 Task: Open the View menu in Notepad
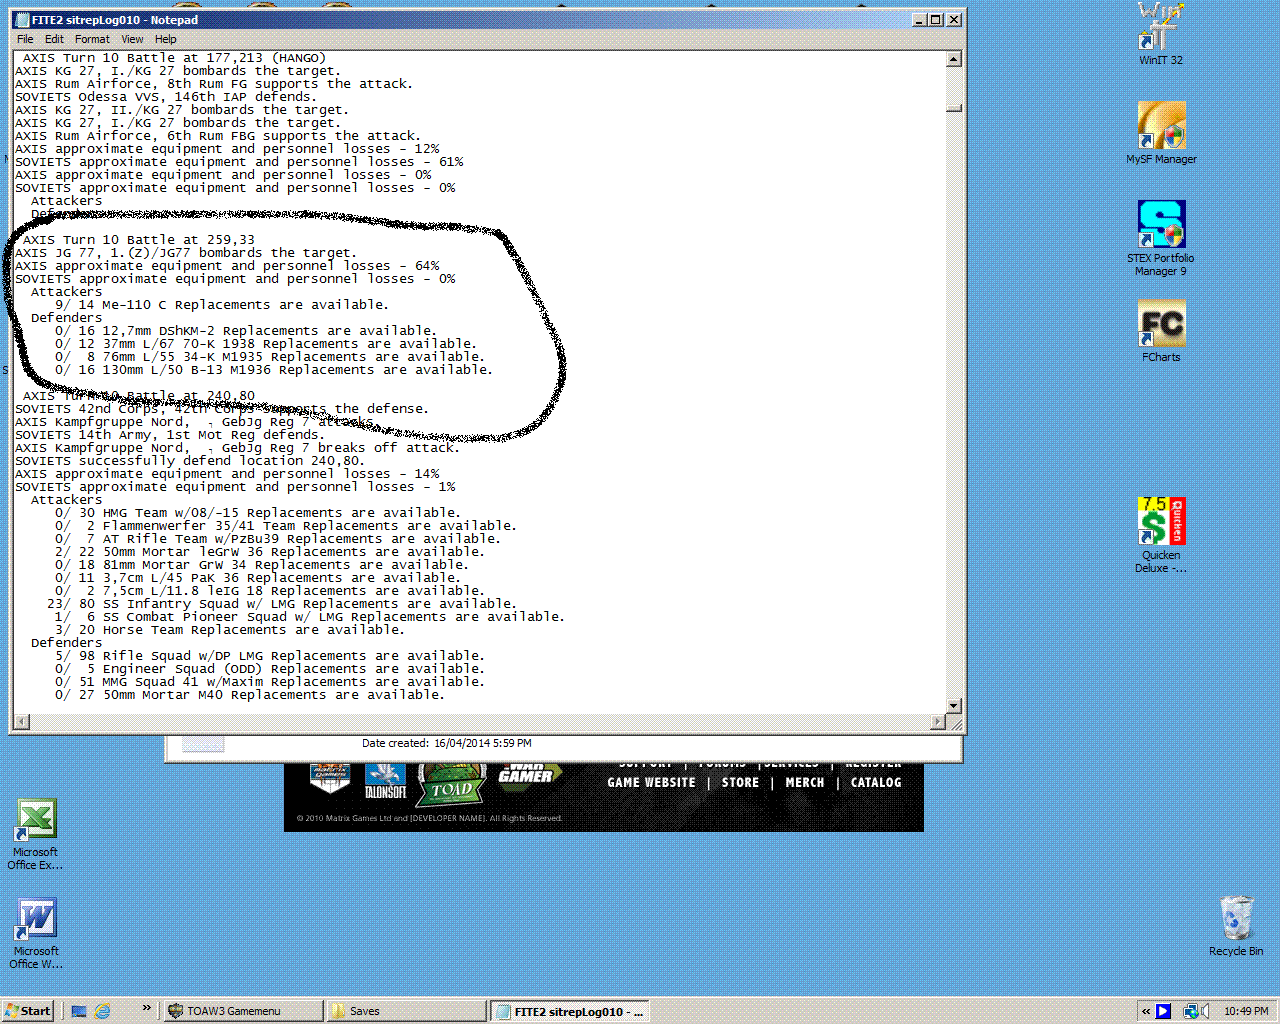click(132, 39)
